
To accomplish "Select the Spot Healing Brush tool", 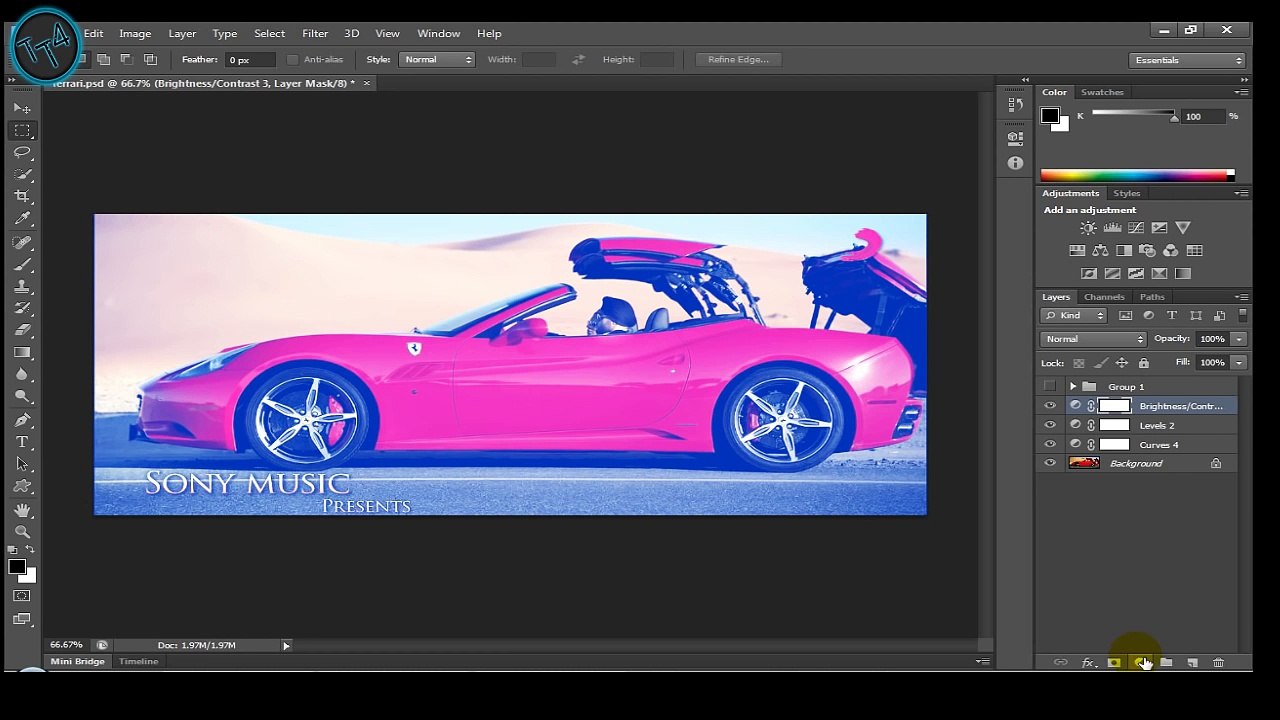I will (22, 243).
